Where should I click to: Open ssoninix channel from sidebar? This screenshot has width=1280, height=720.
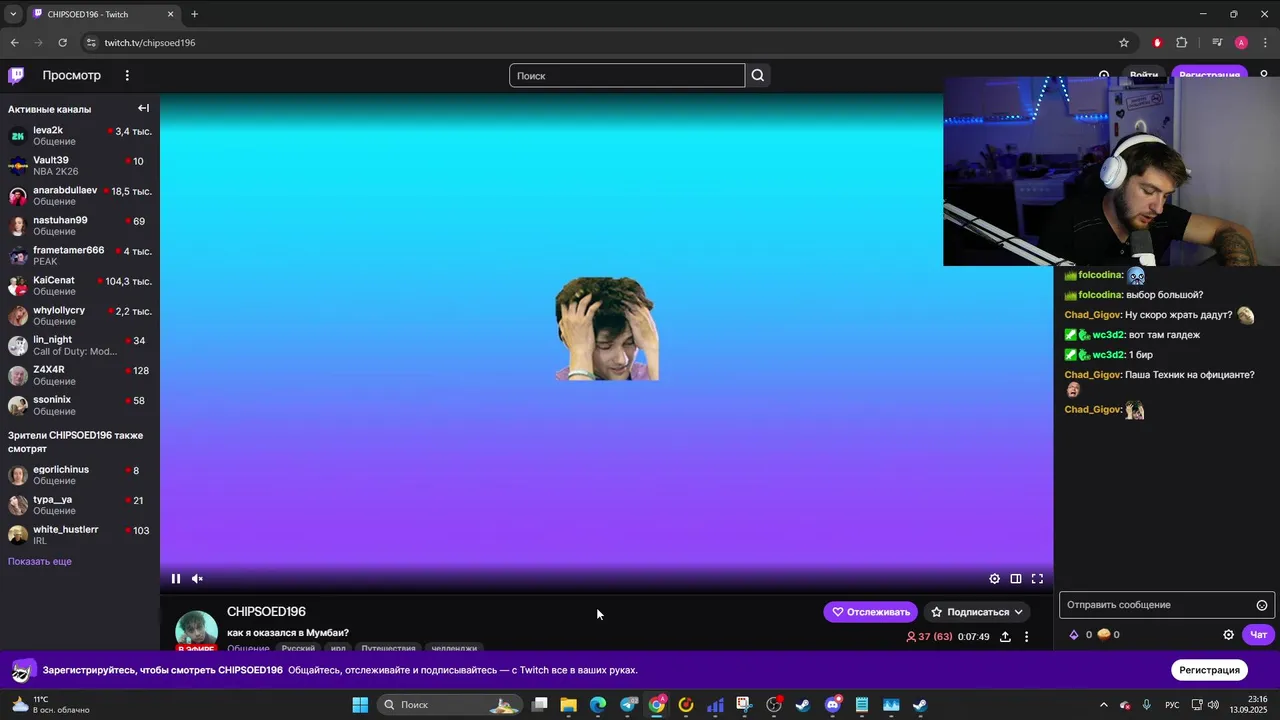pos(80,405)
